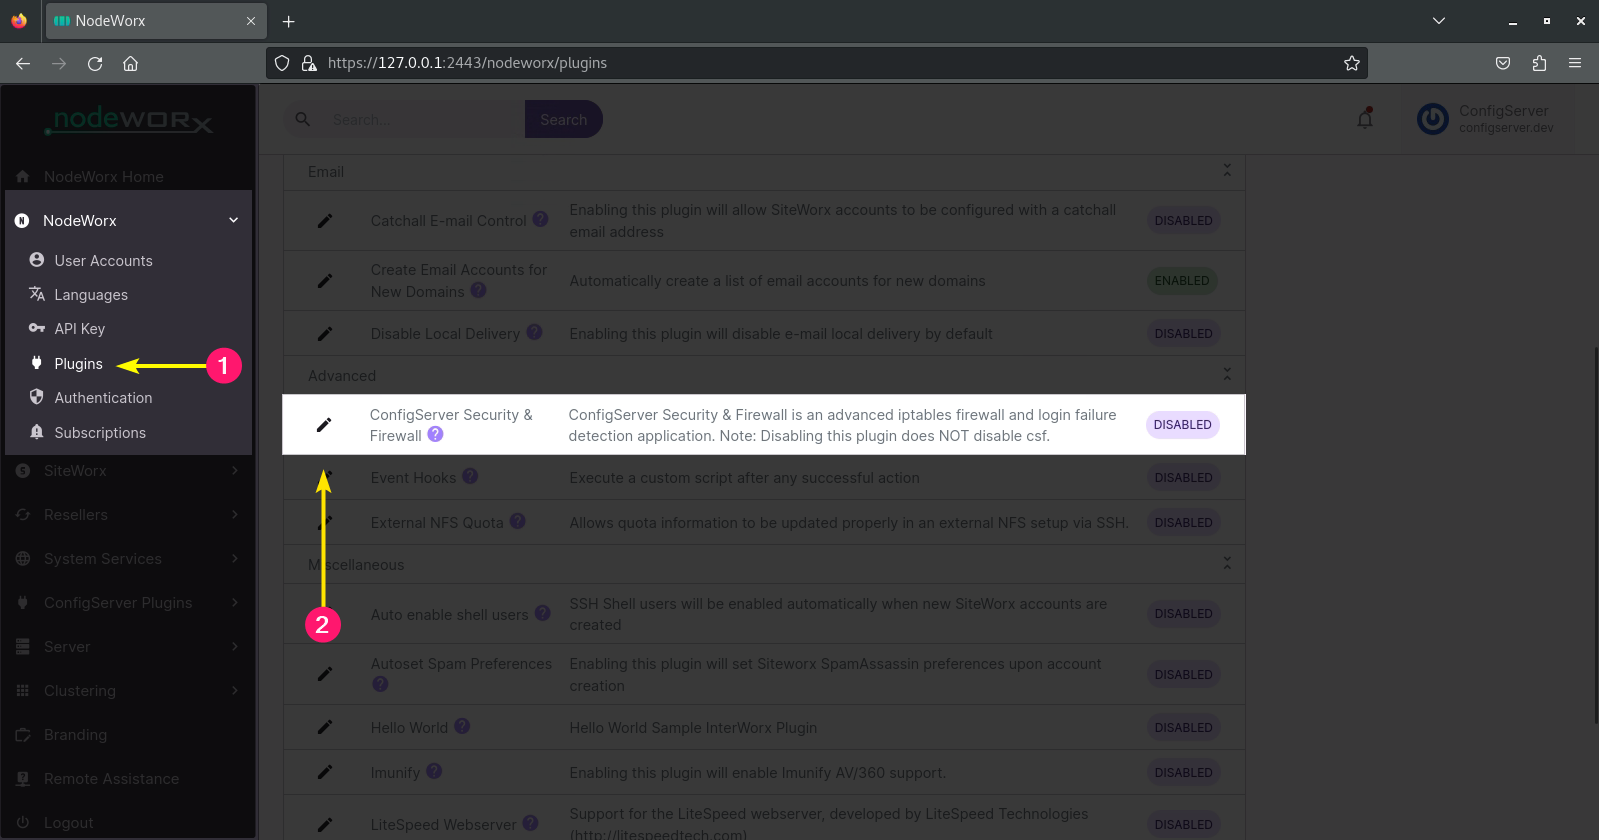Click the edit pencil for ConfigServer Security & Firewall

point(324,425)
